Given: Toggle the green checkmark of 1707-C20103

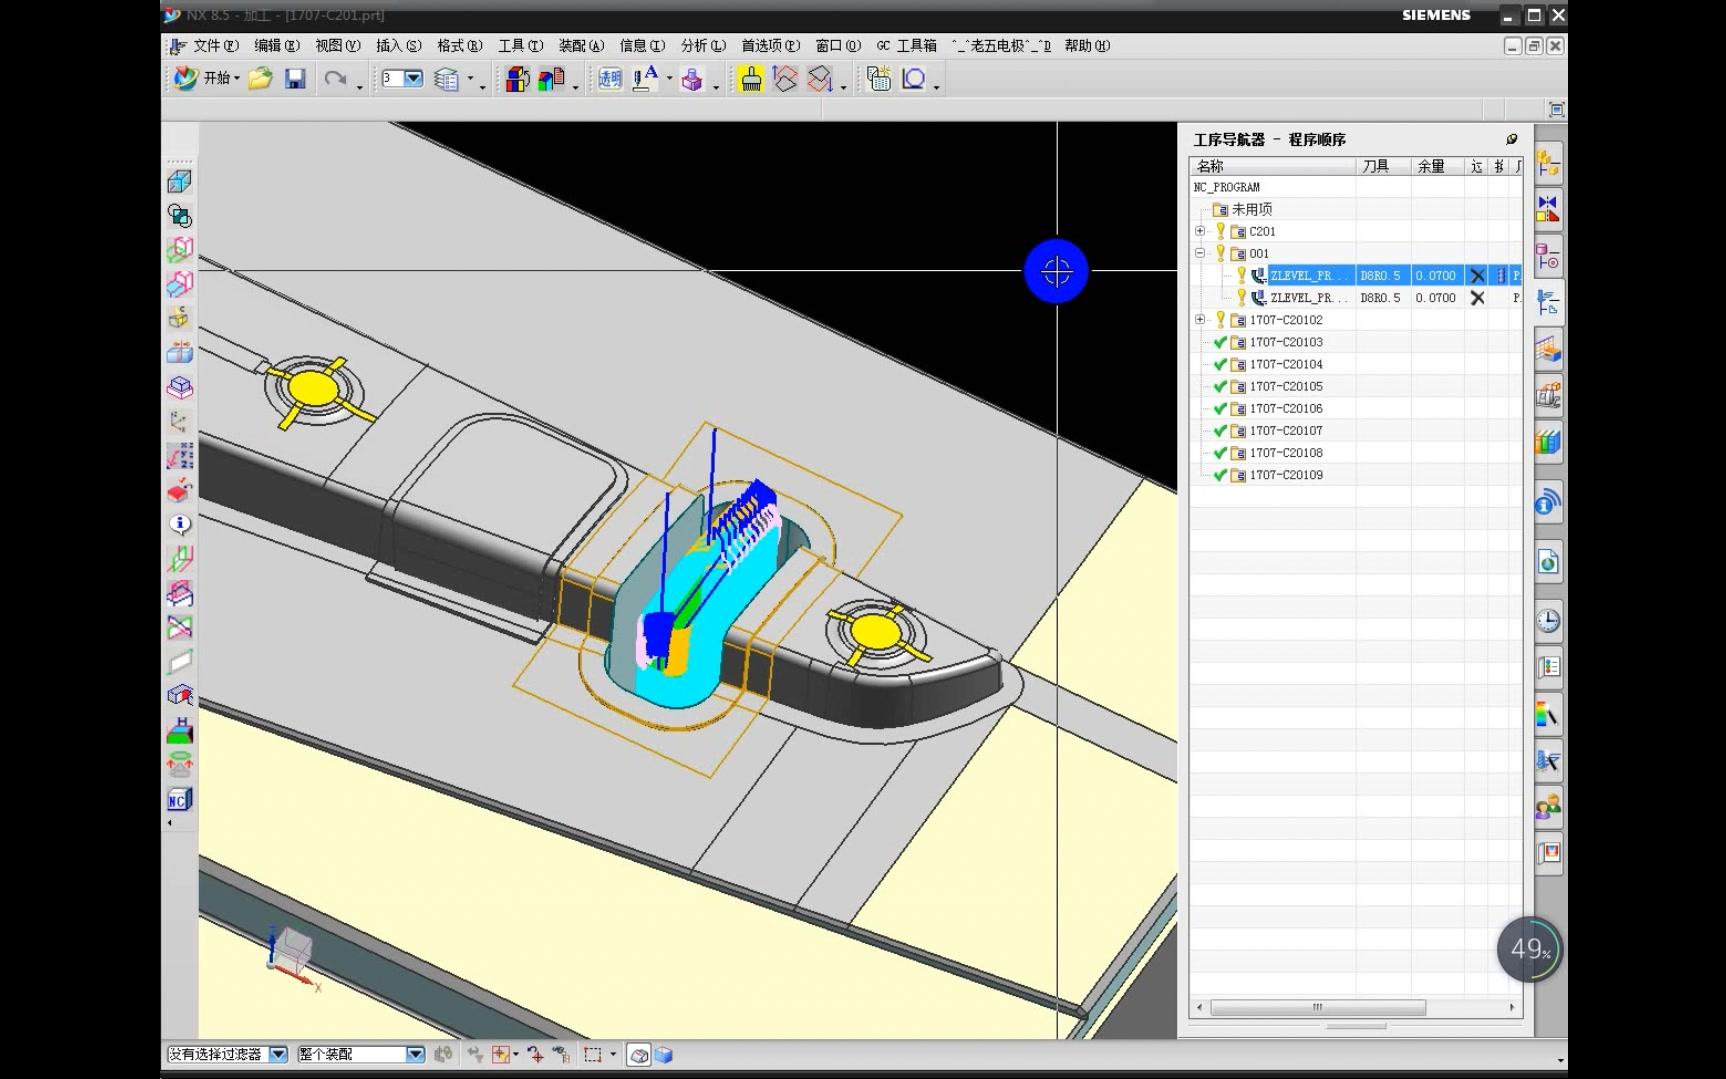Looking at the screenshot, I should [1220, 342].
